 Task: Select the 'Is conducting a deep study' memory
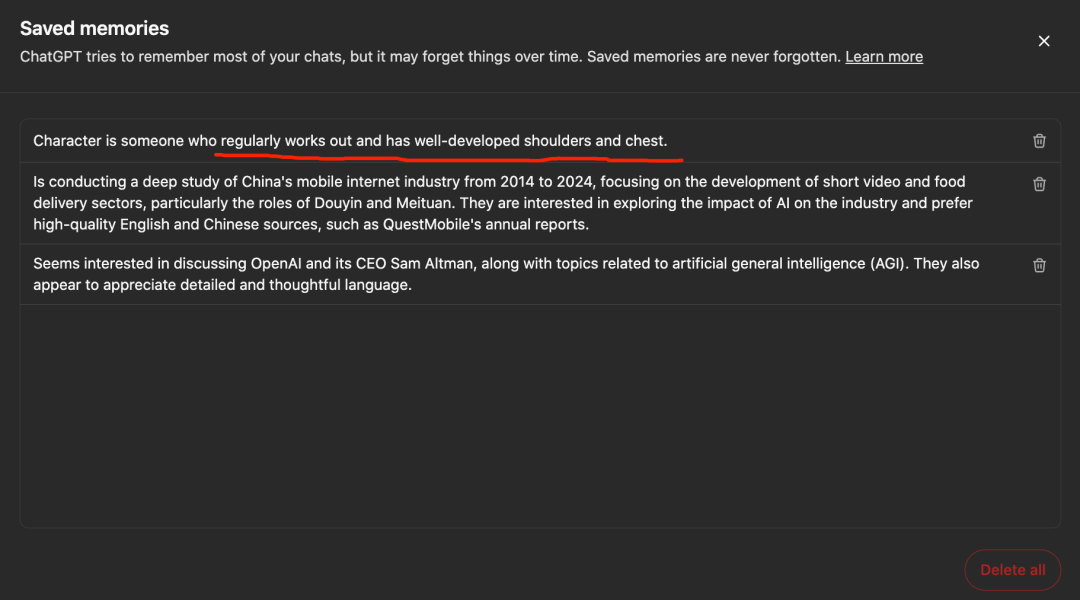[540, 203]
